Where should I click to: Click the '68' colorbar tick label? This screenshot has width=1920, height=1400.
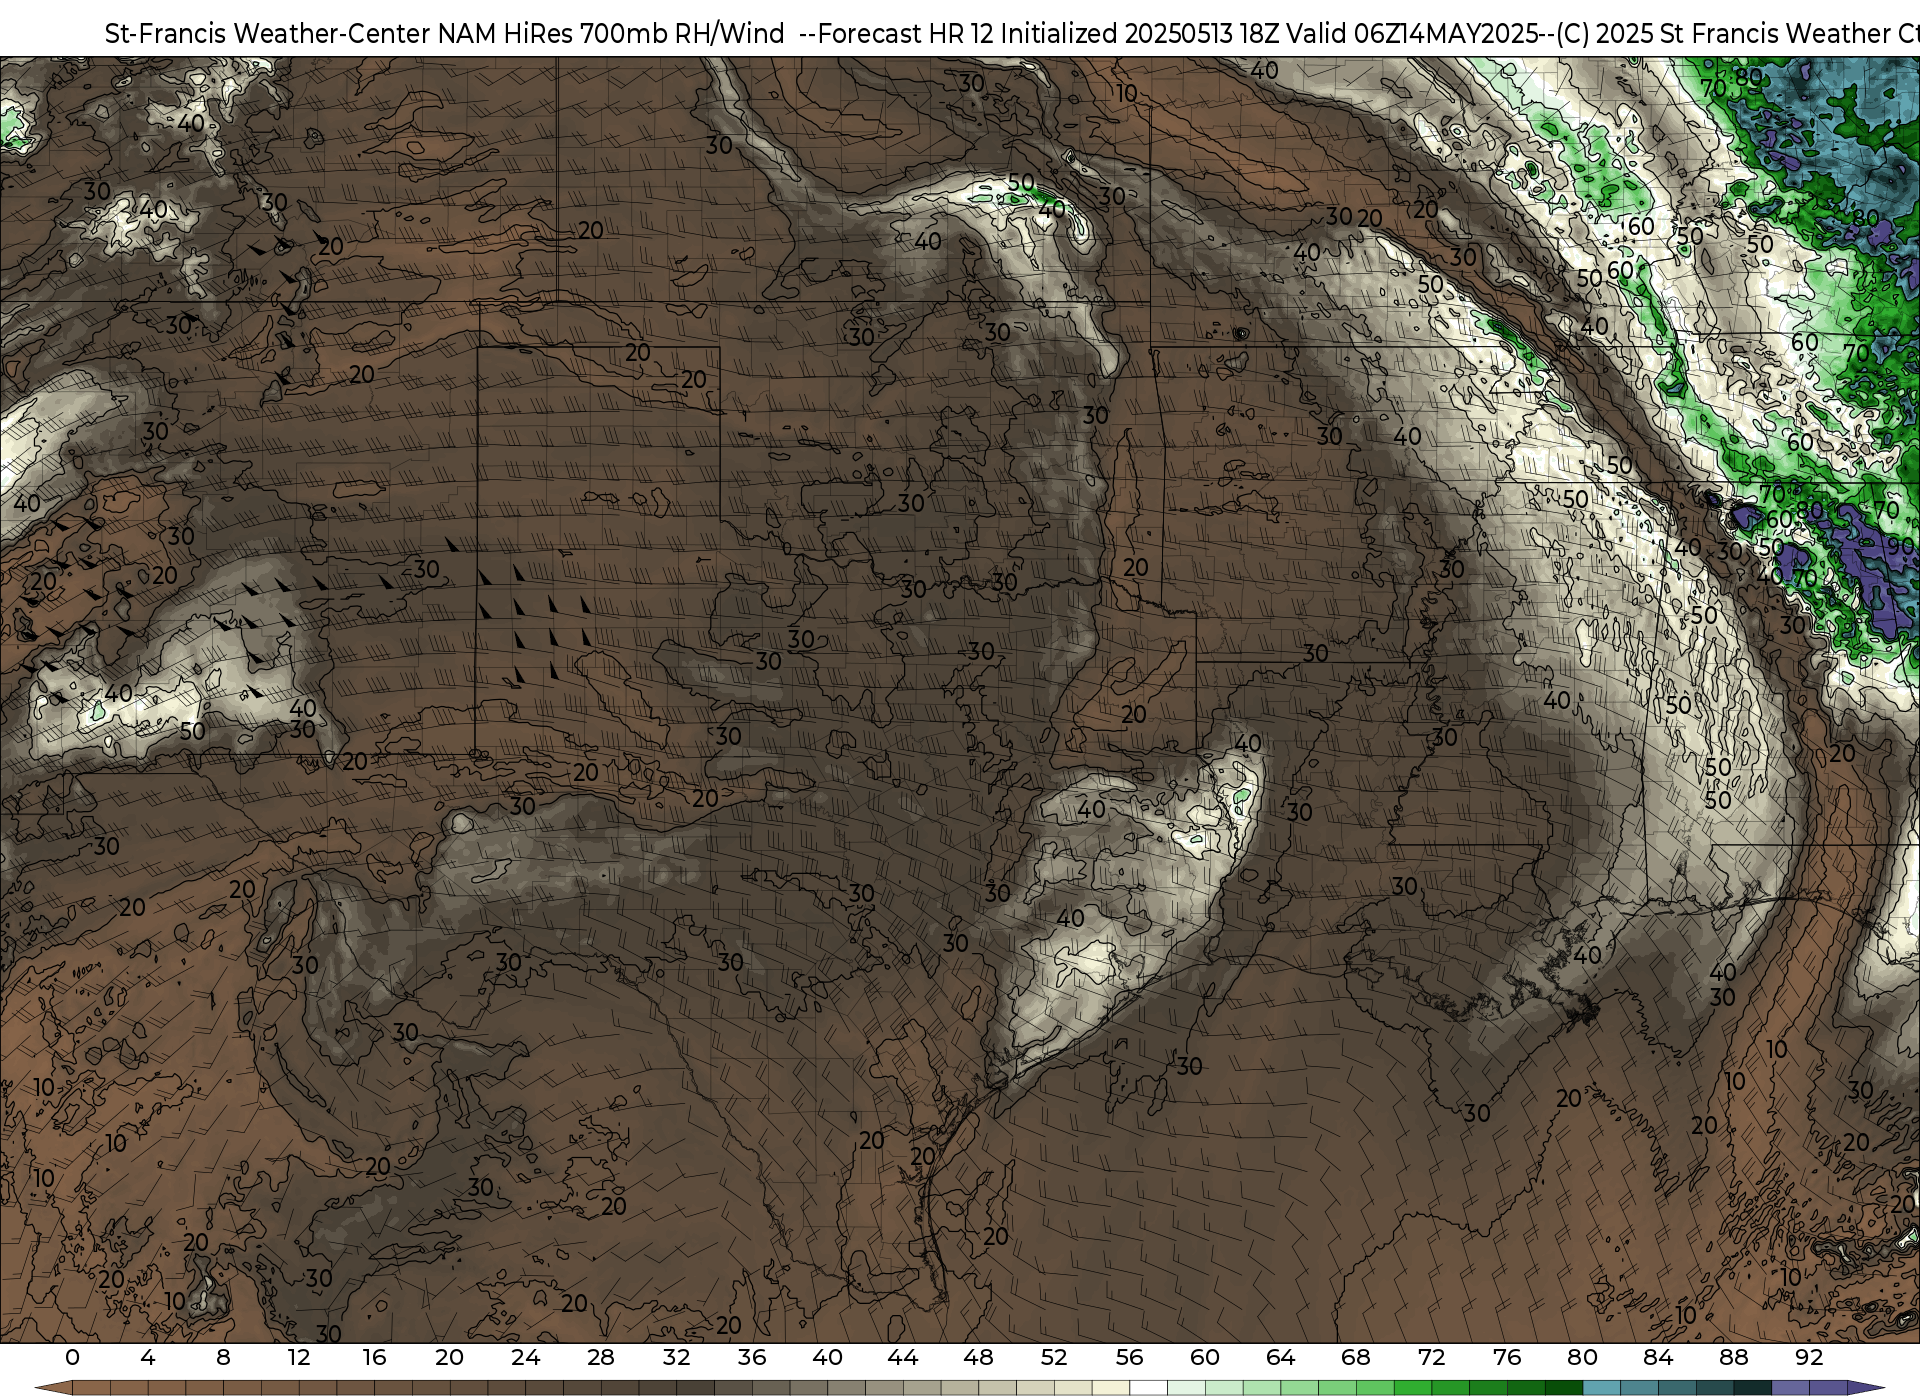coord(1356,1357)
